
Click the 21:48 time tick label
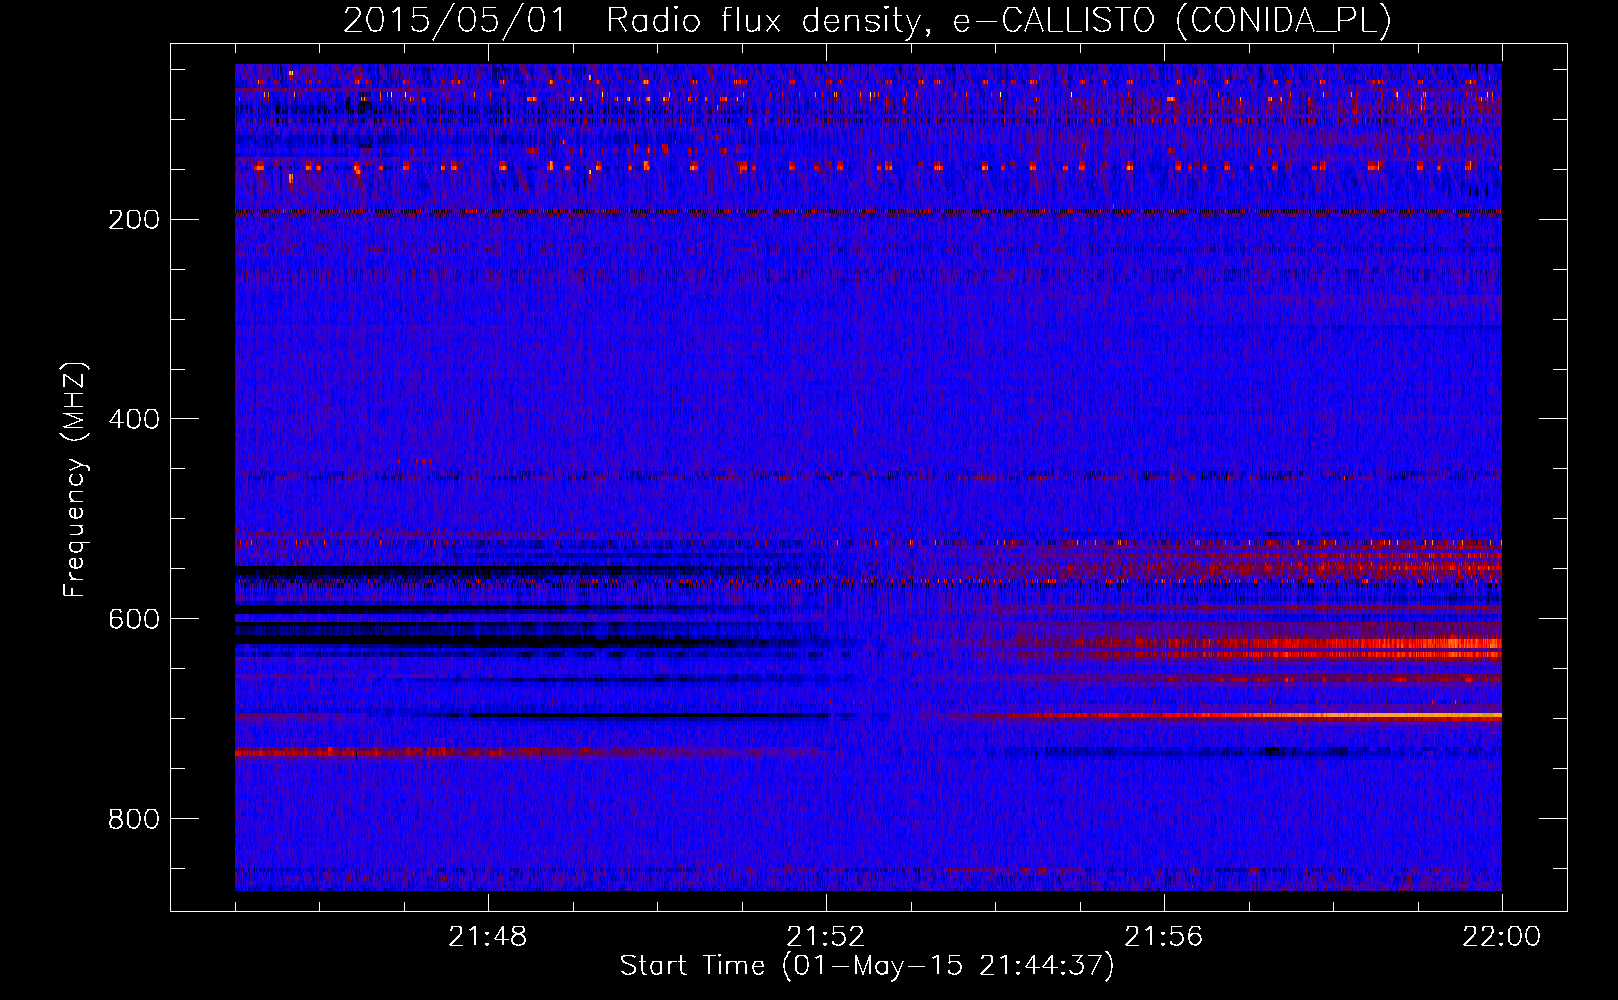tap(488, 937)
